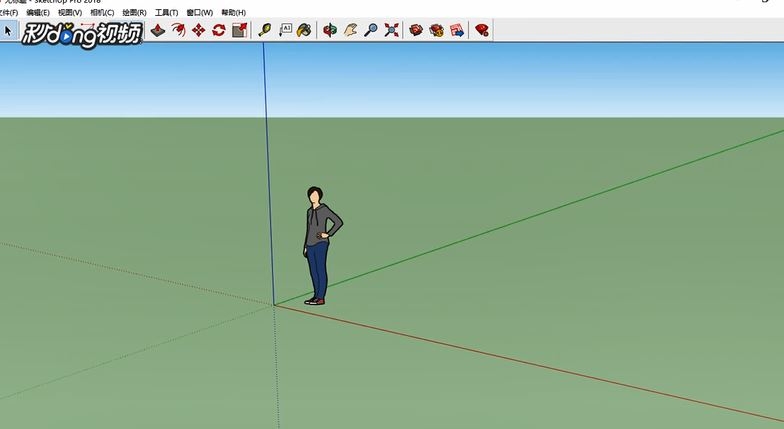Choose the Paint Bucket tool
The width and height of the screenshot is (784, 429).
click(304, 30)
